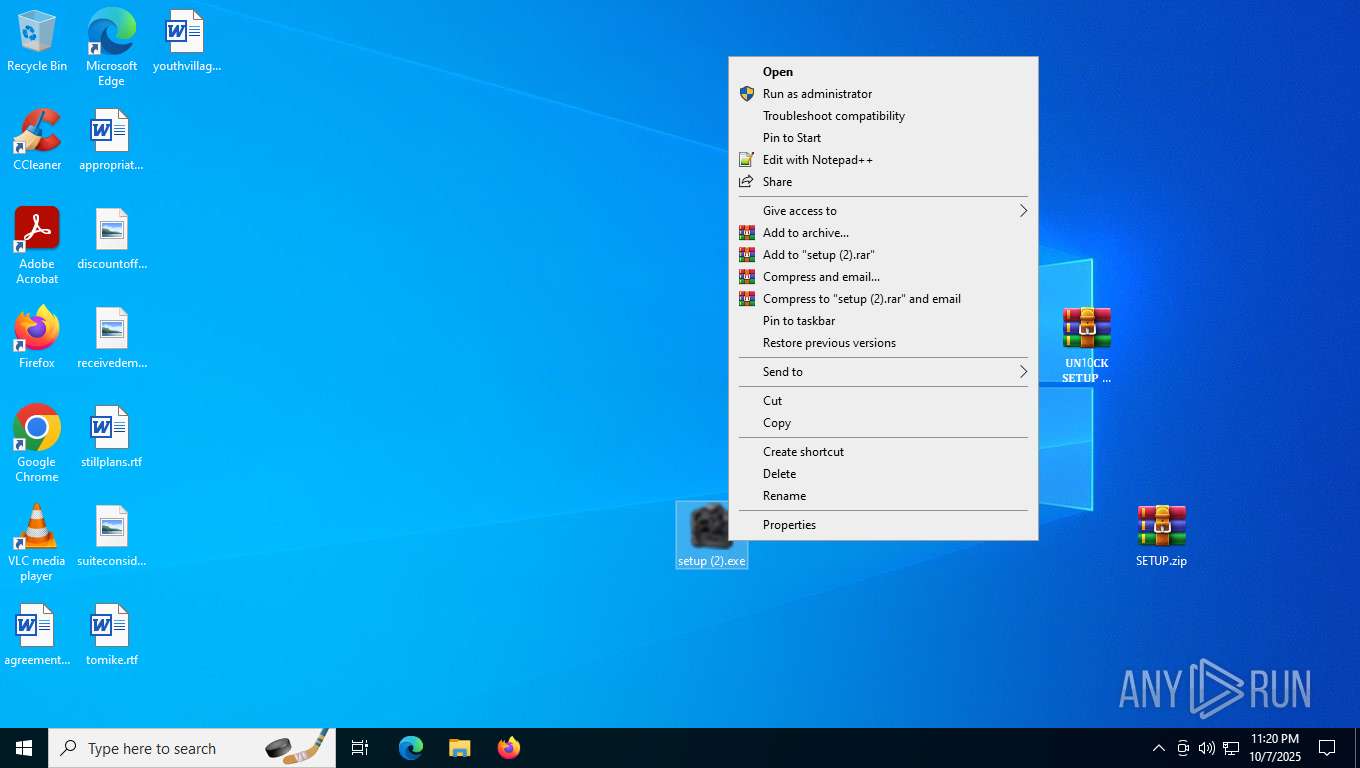Show hidden system tray icons

1158,748
